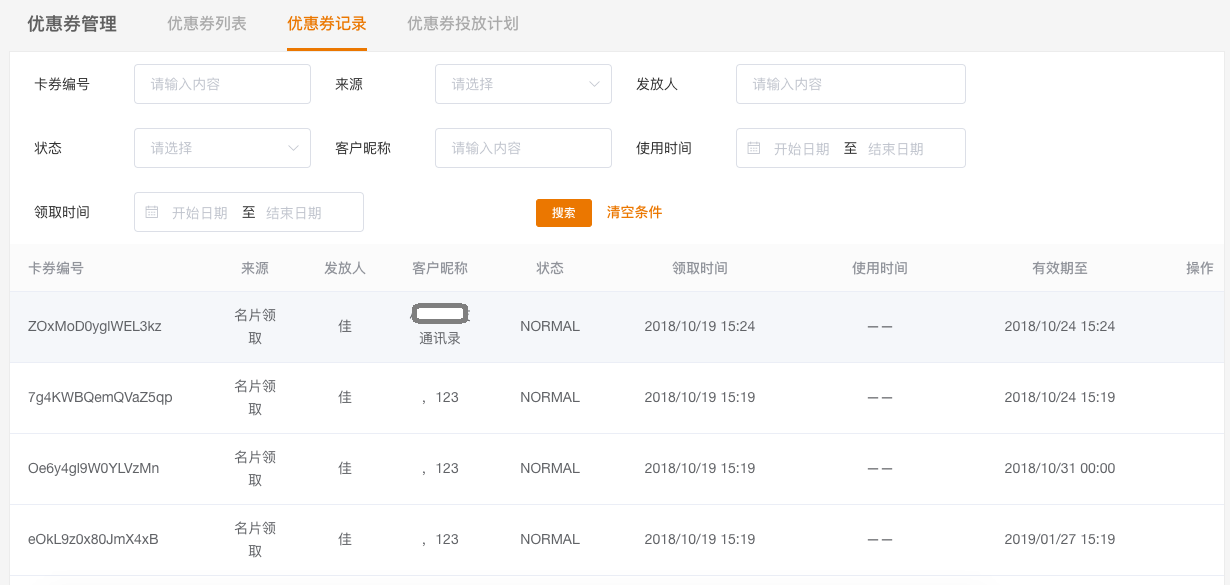Set 领取时间 end date field
This screenshot has height=585, width=1230.
[294, 213]
